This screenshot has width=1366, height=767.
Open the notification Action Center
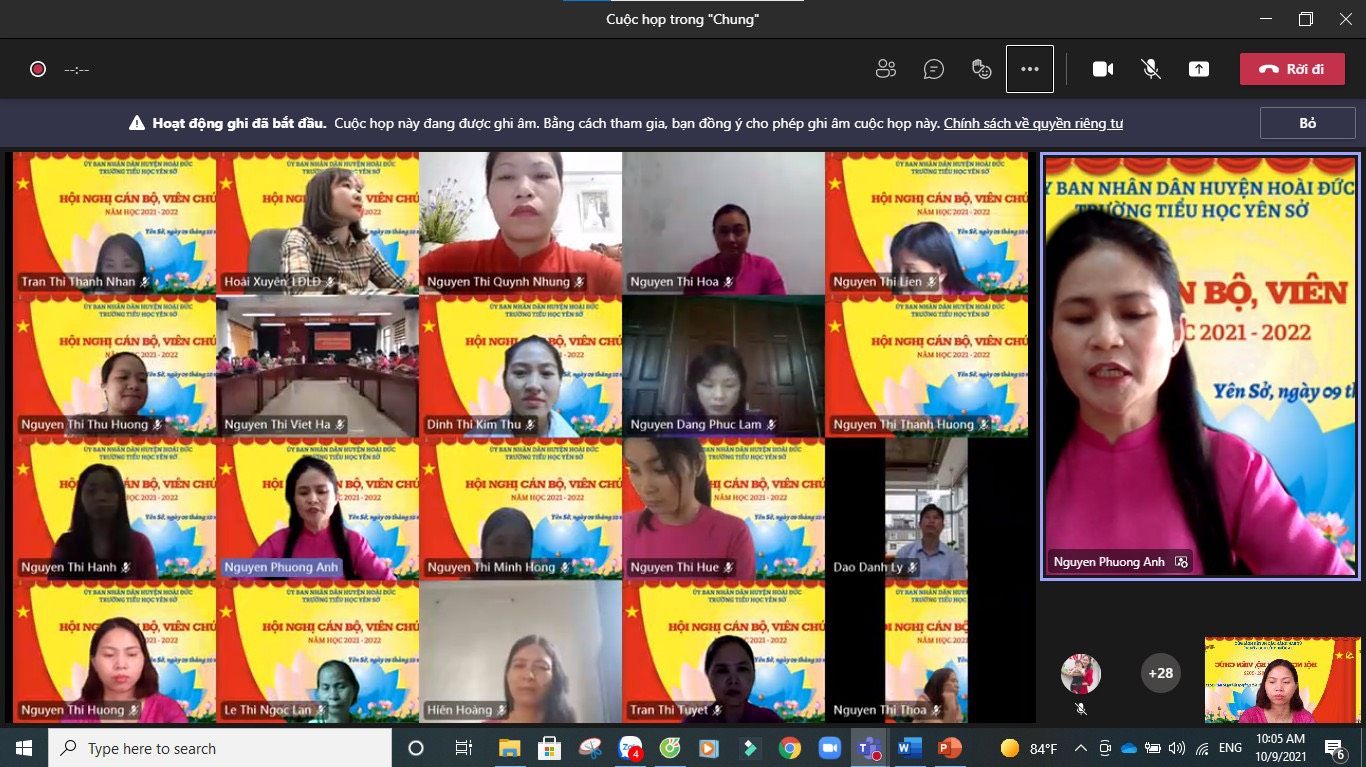(x=1335, y=748)
